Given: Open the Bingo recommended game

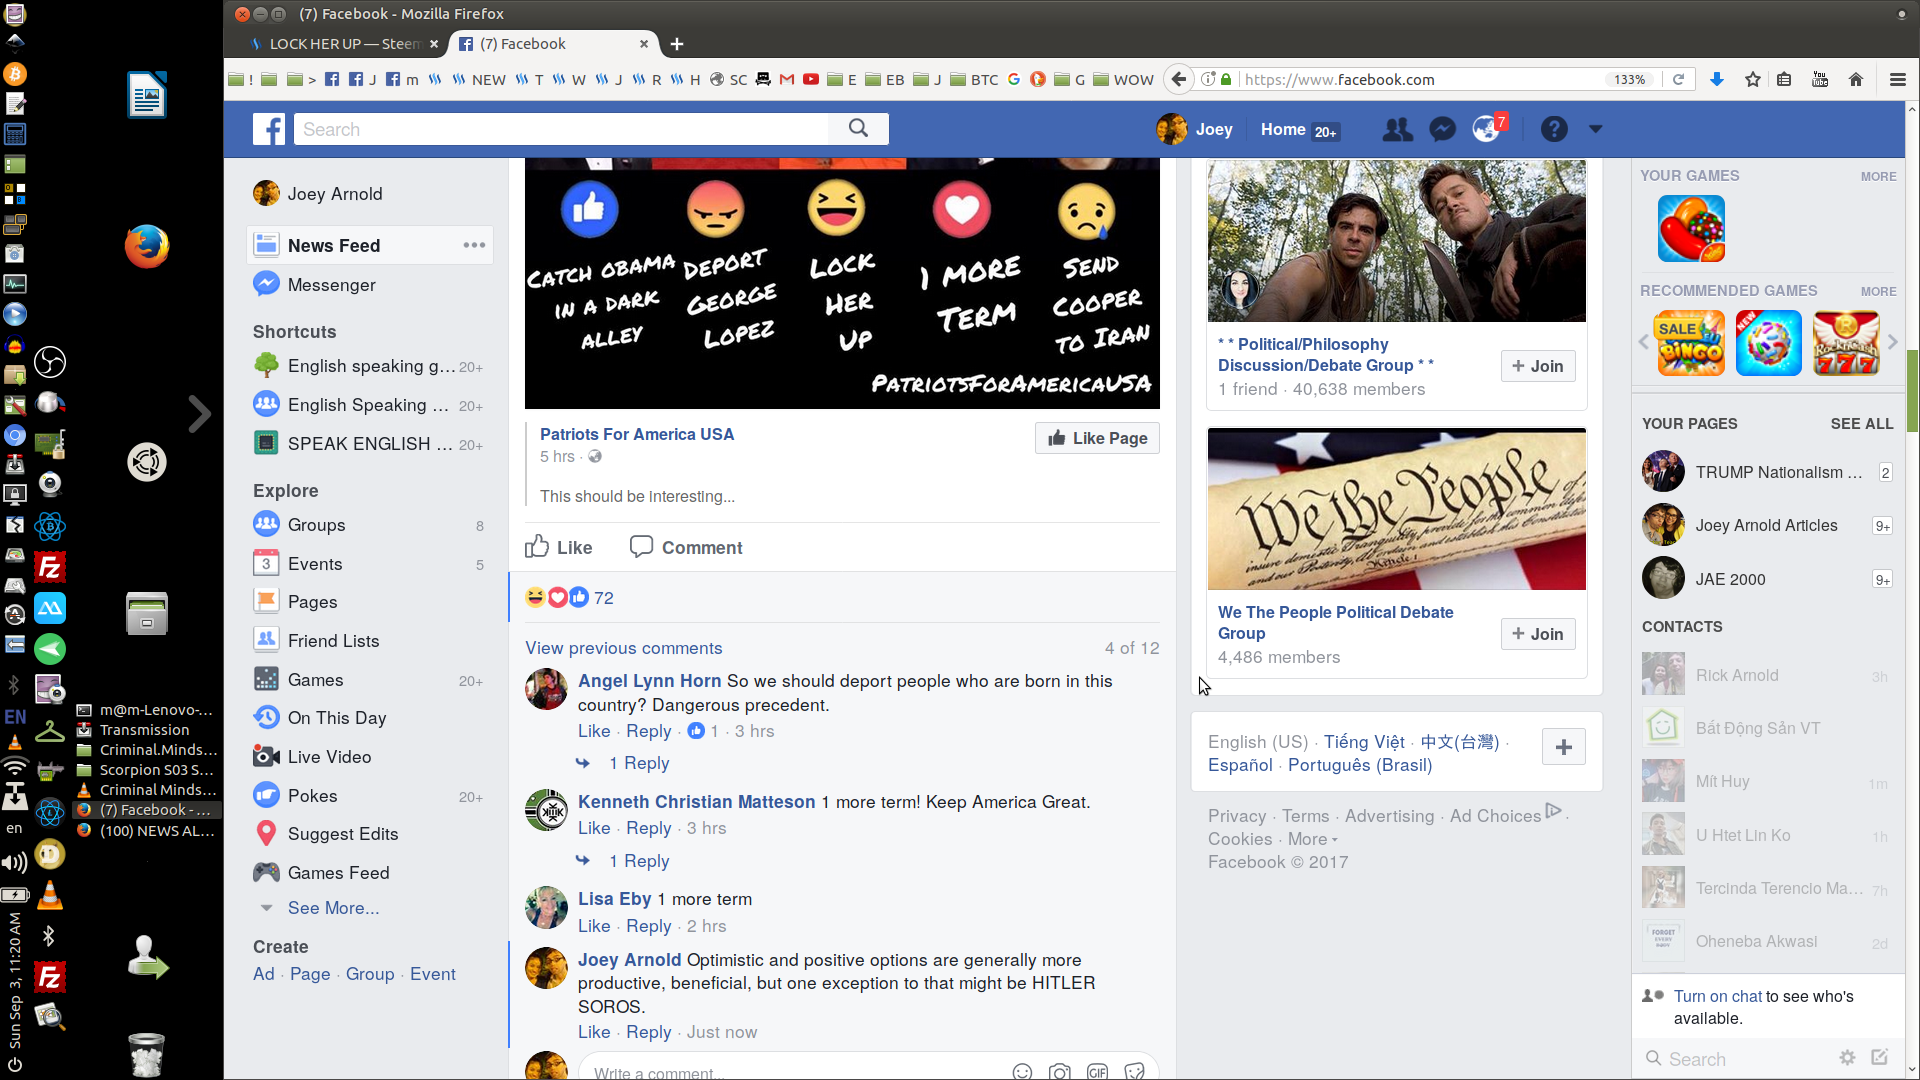Looking at the screenshot, I should click(x=1691, y=343).
